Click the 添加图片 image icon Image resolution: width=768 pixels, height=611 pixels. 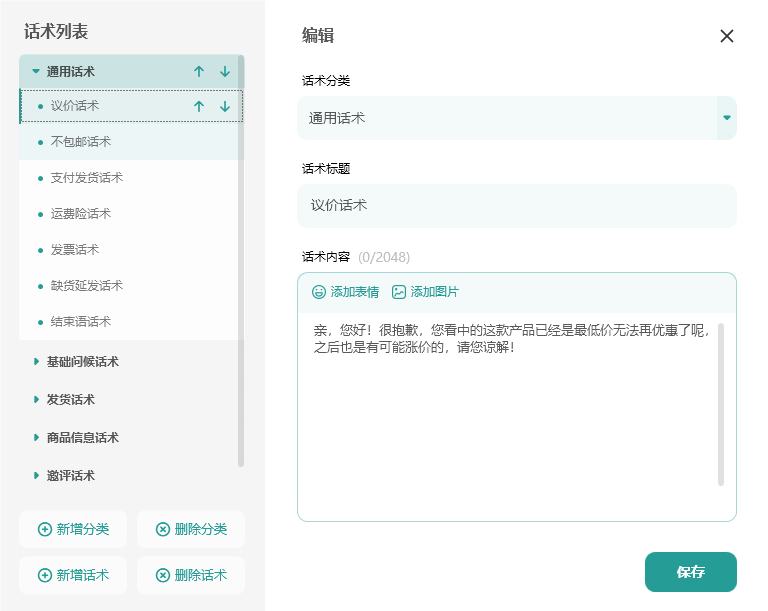399,292
